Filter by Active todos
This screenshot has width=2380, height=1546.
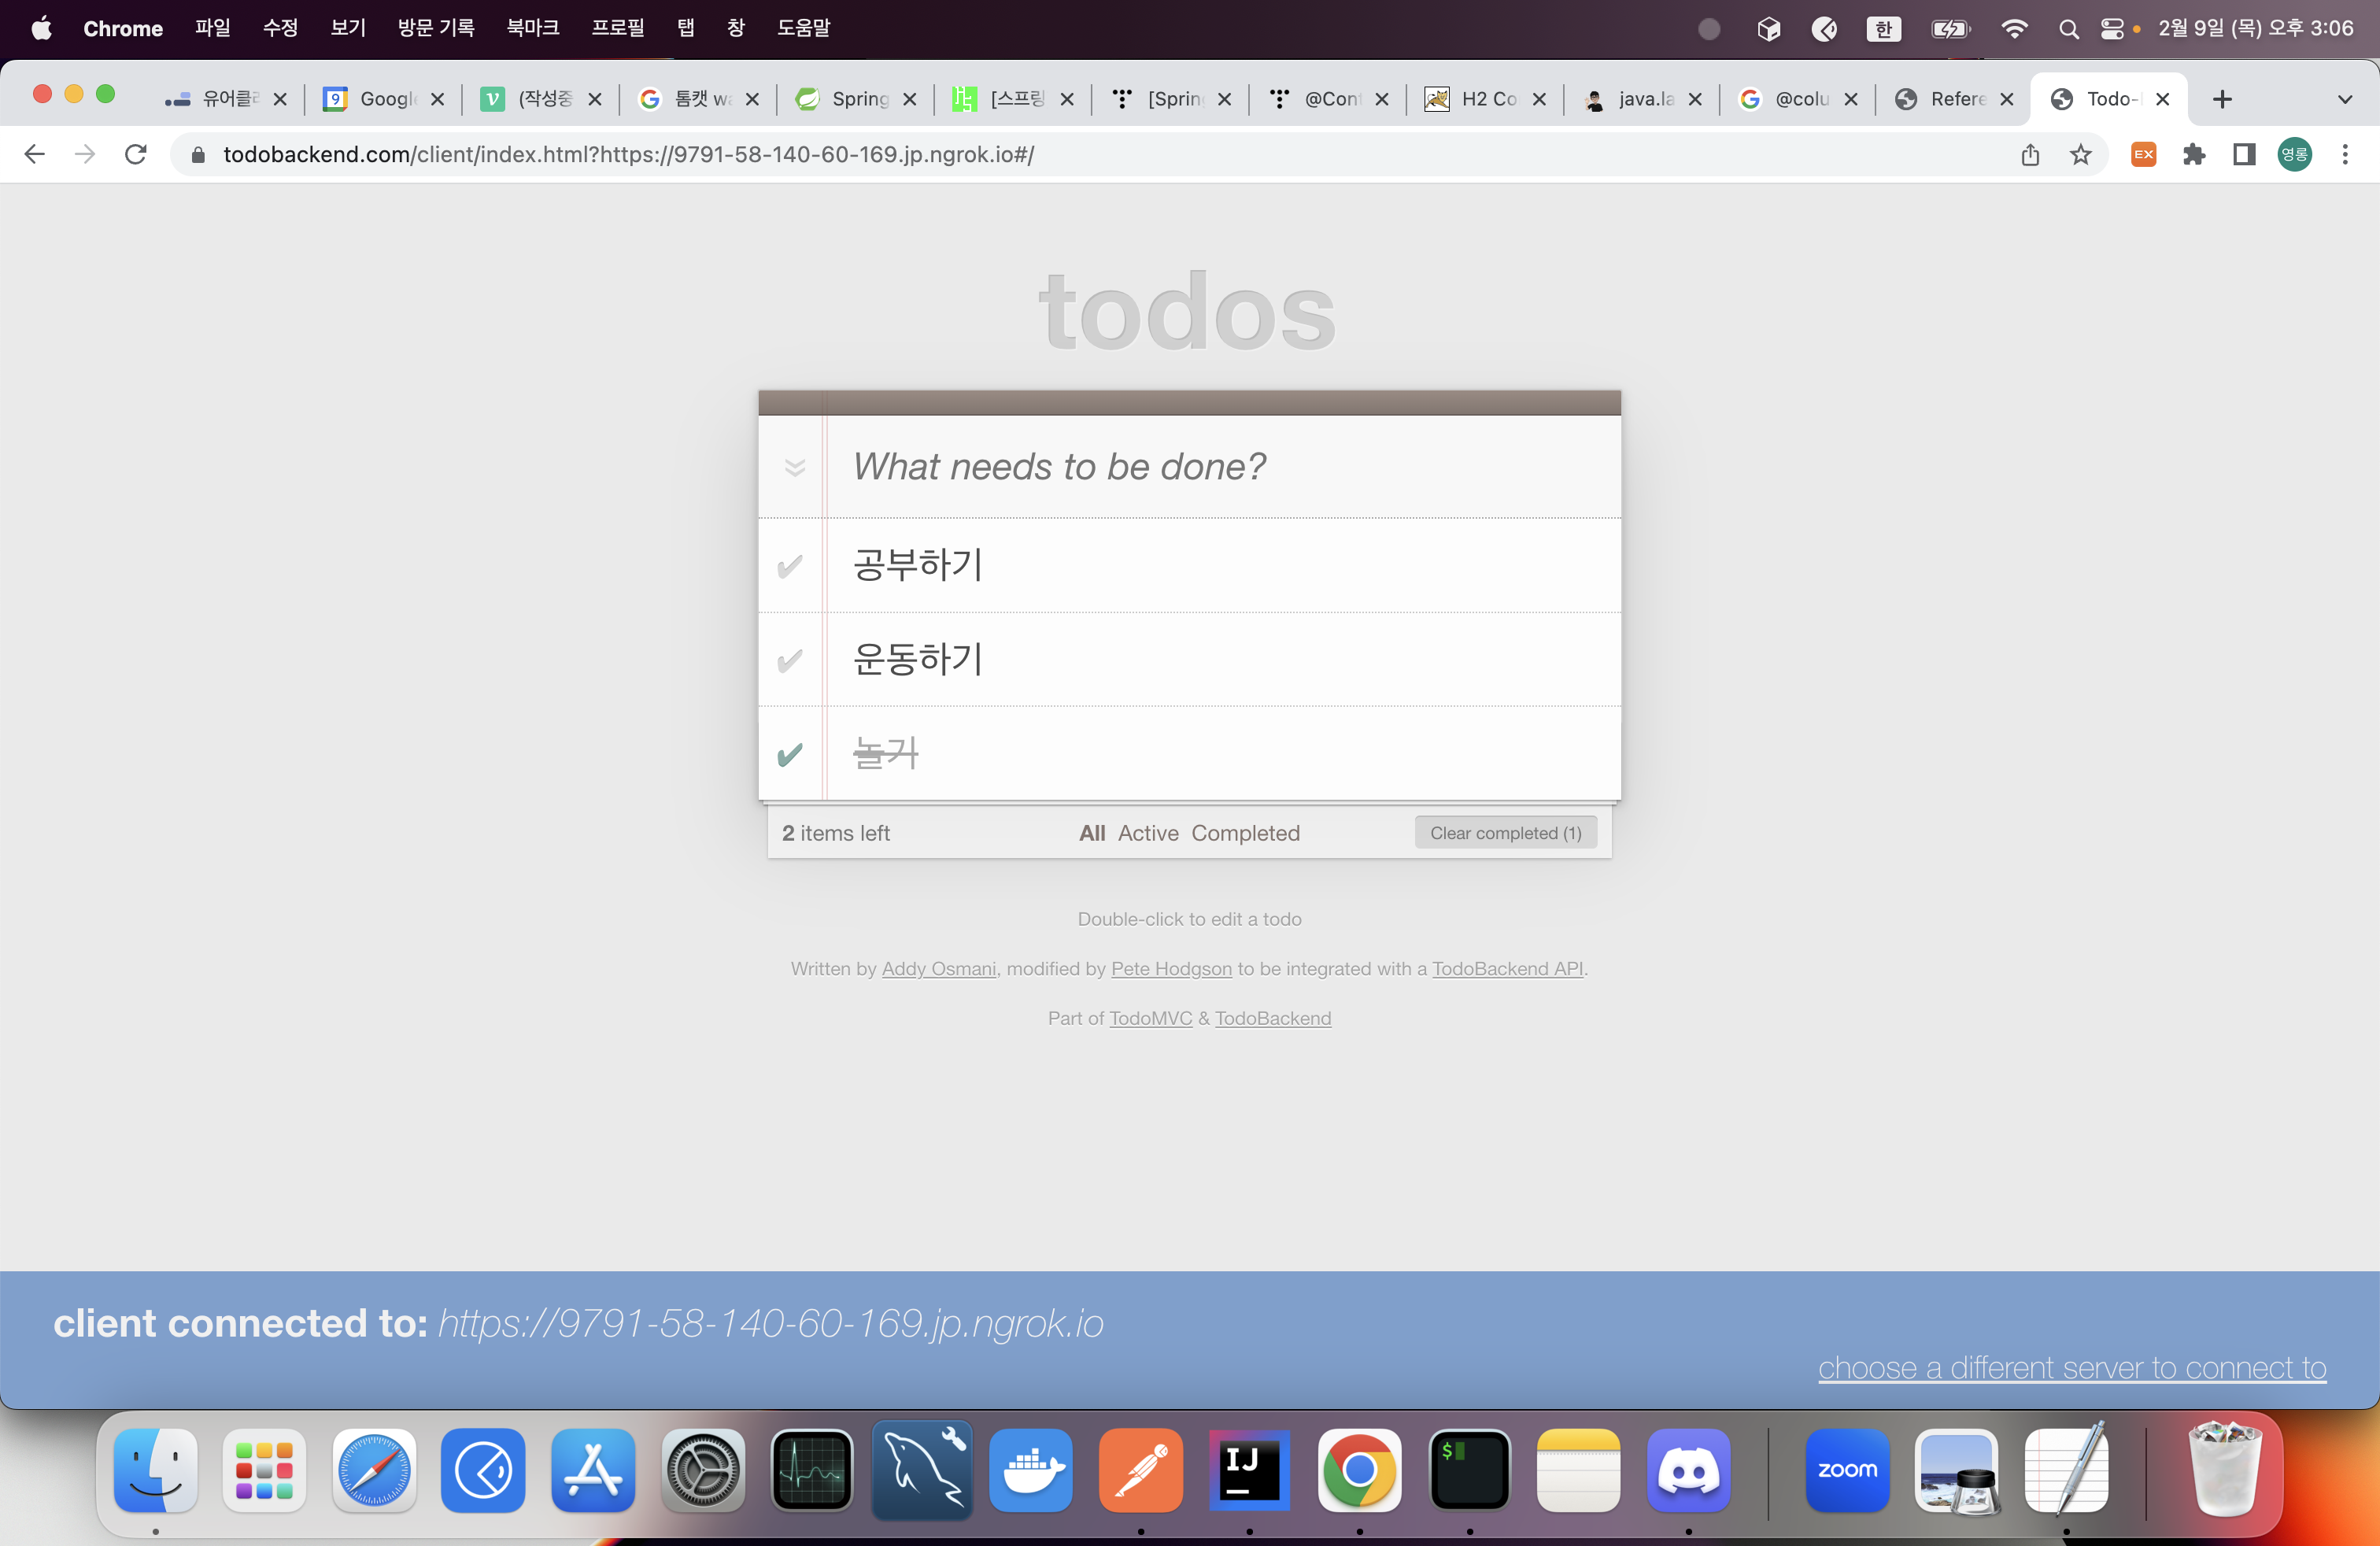(1148, 833)
